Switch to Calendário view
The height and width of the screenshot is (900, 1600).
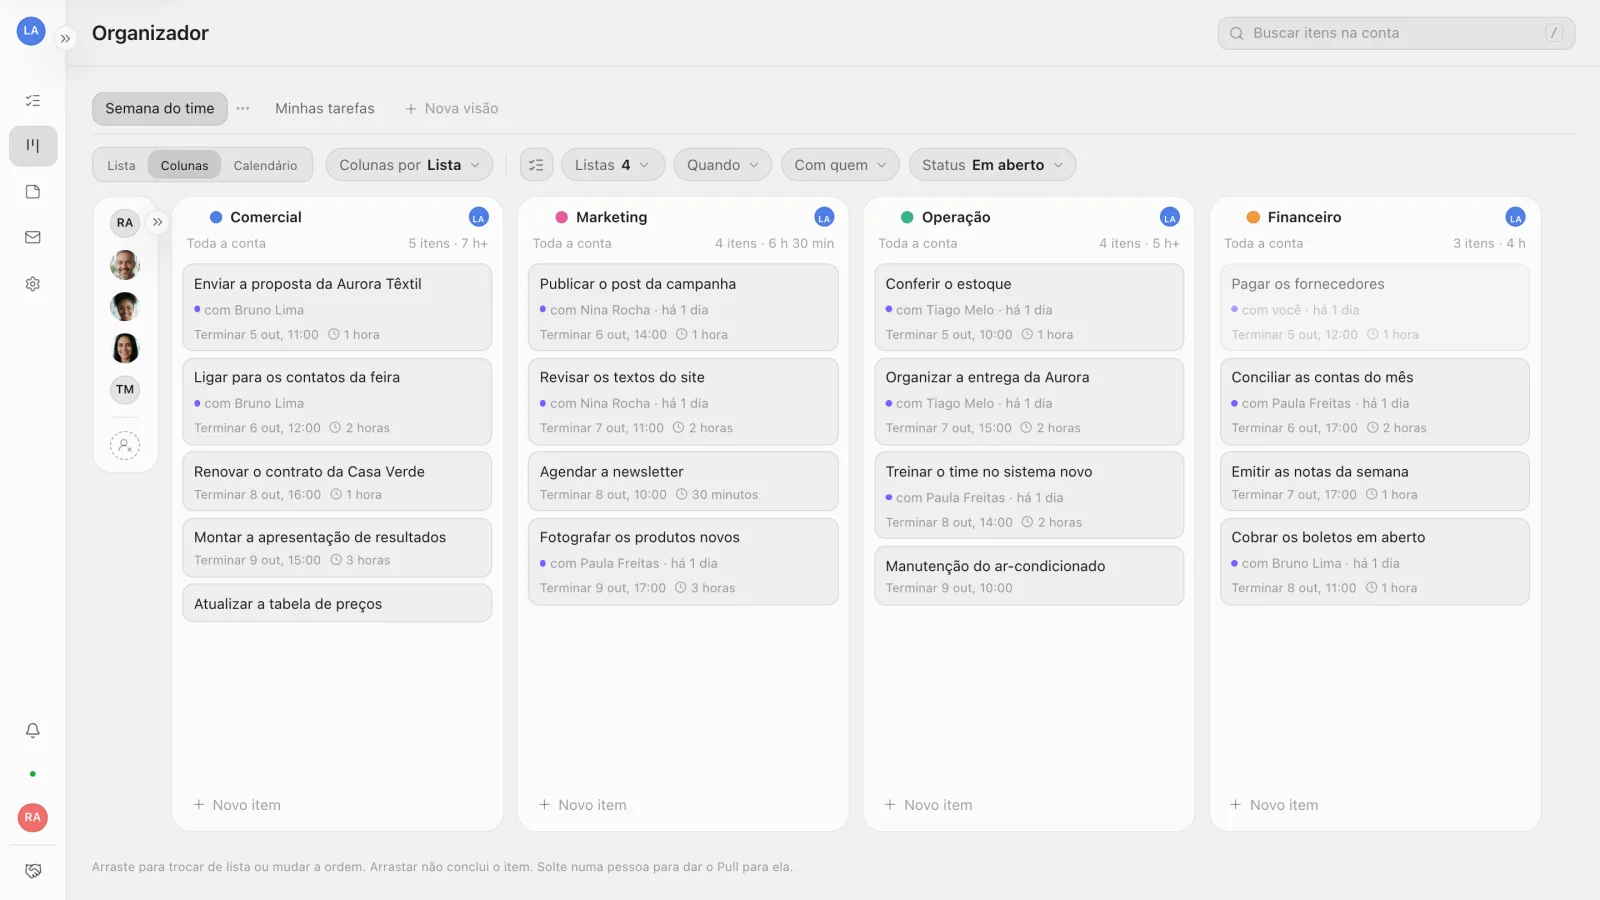point(265,166)
